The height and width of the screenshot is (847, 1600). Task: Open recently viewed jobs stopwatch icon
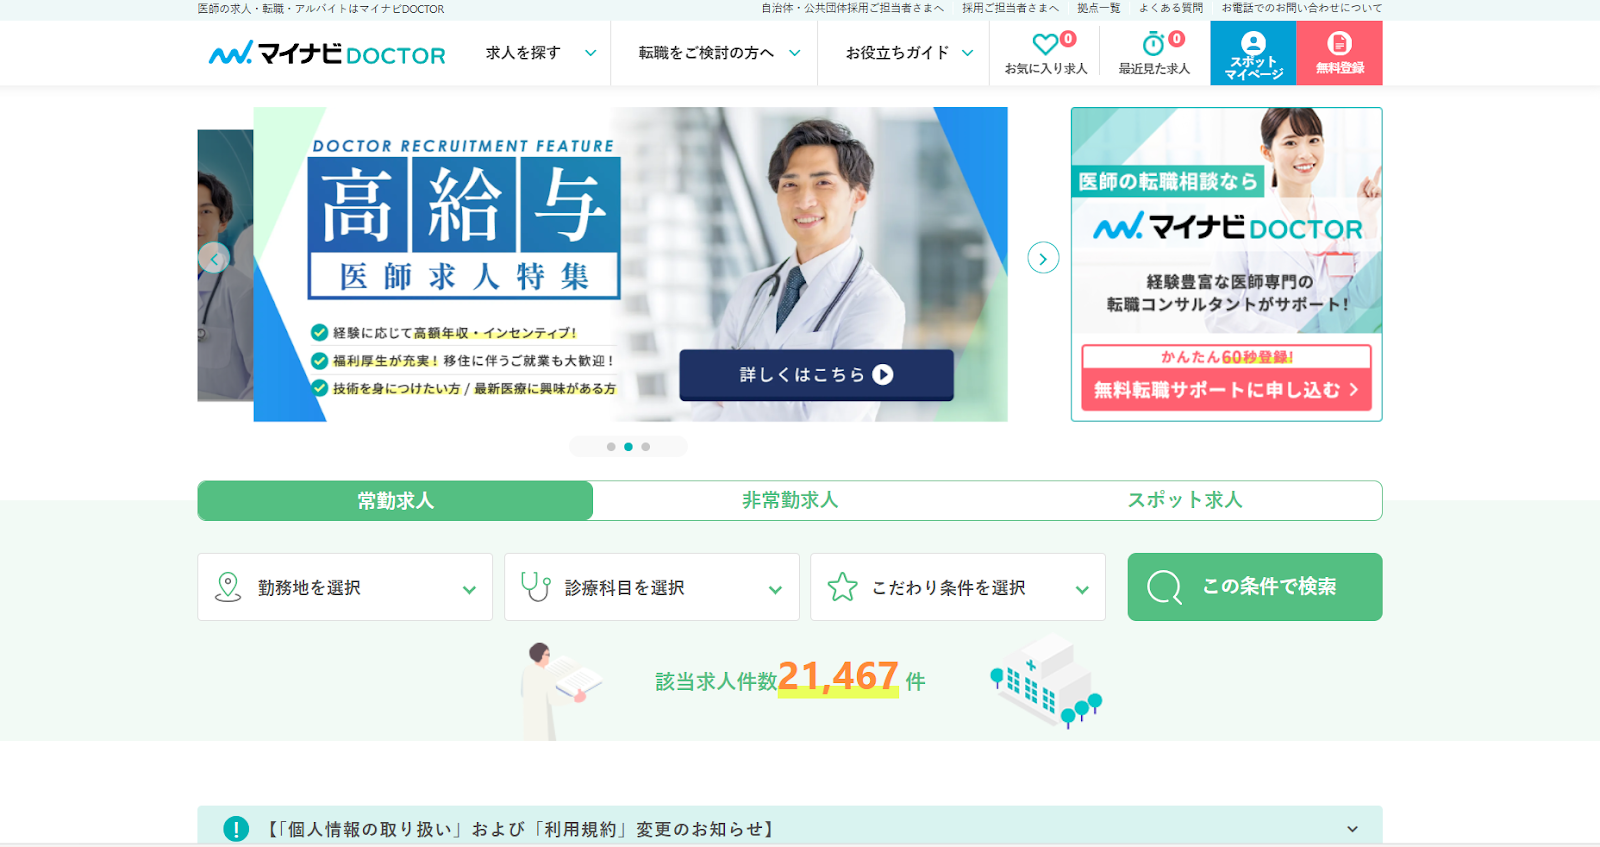(1153, 44)
